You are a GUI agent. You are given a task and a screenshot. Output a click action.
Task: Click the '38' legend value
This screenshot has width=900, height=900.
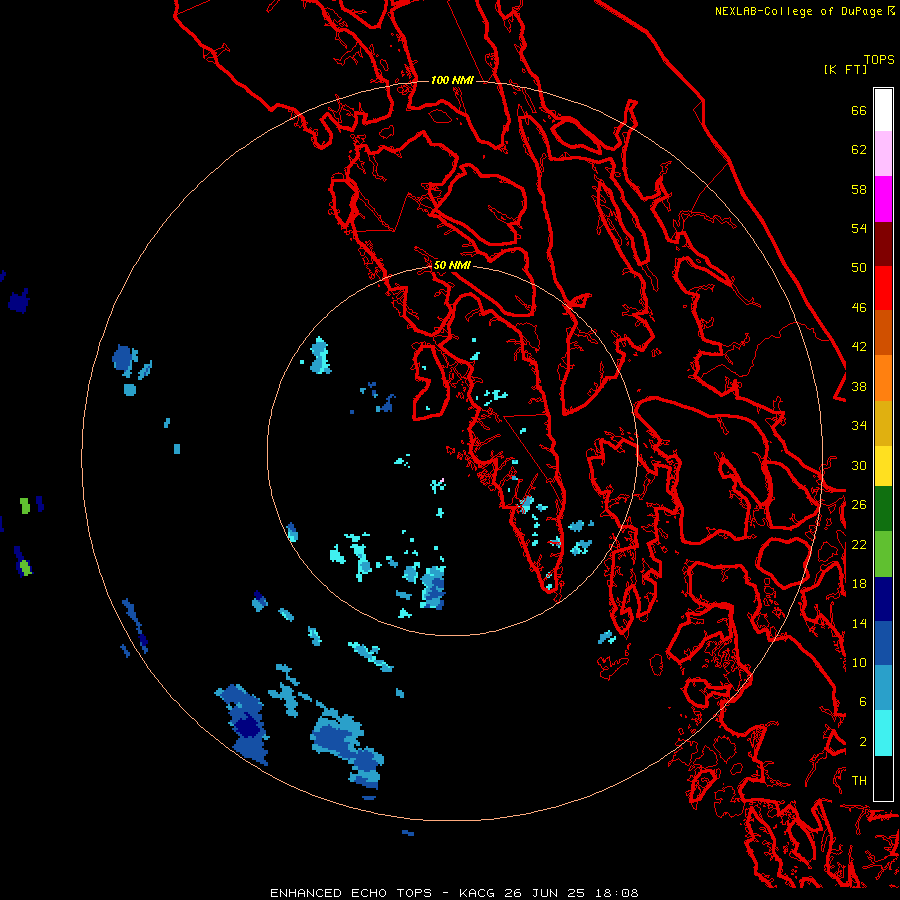pyautogui.click(x=859, y=386)
